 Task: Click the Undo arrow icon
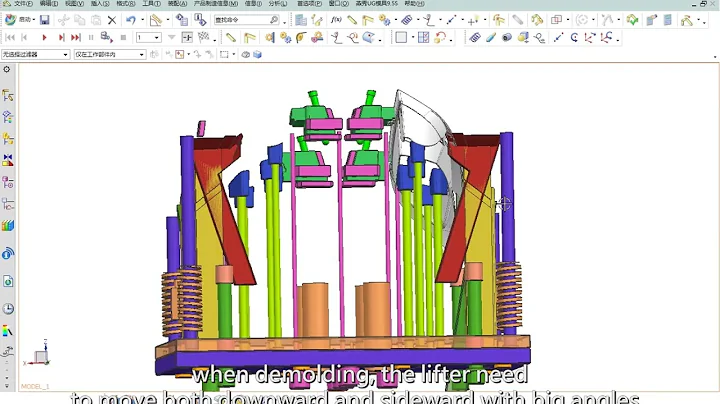(x=131, y=20)
